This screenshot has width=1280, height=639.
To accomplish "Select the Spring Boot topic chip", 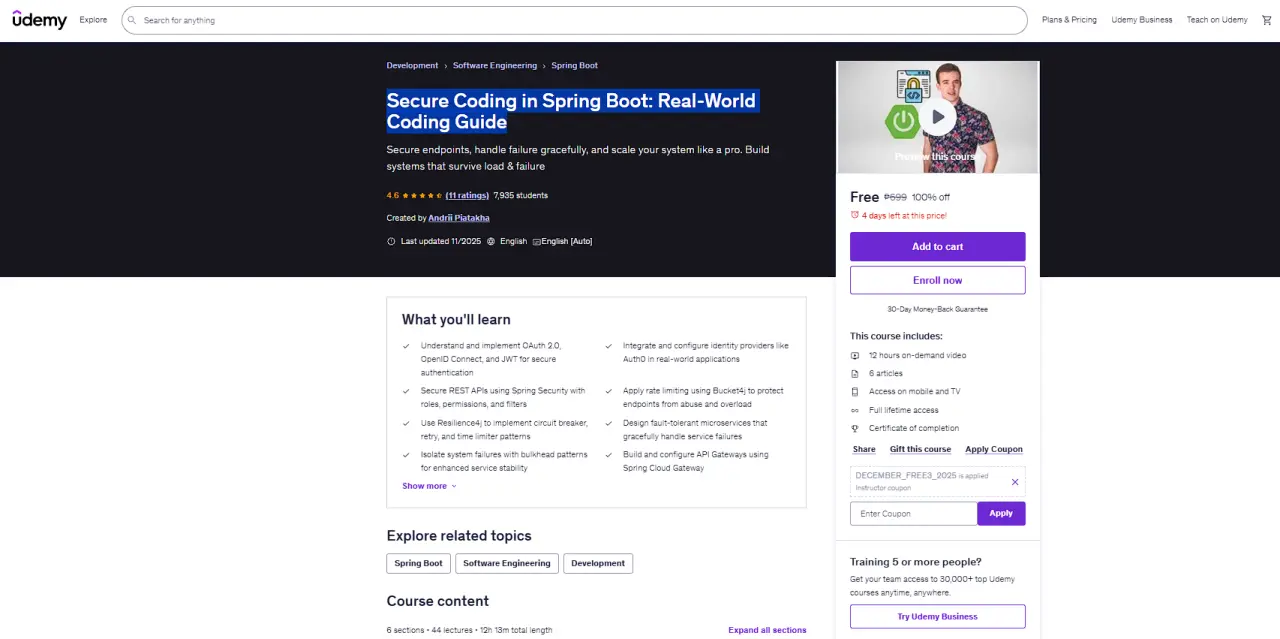I will tap(418, 563).
